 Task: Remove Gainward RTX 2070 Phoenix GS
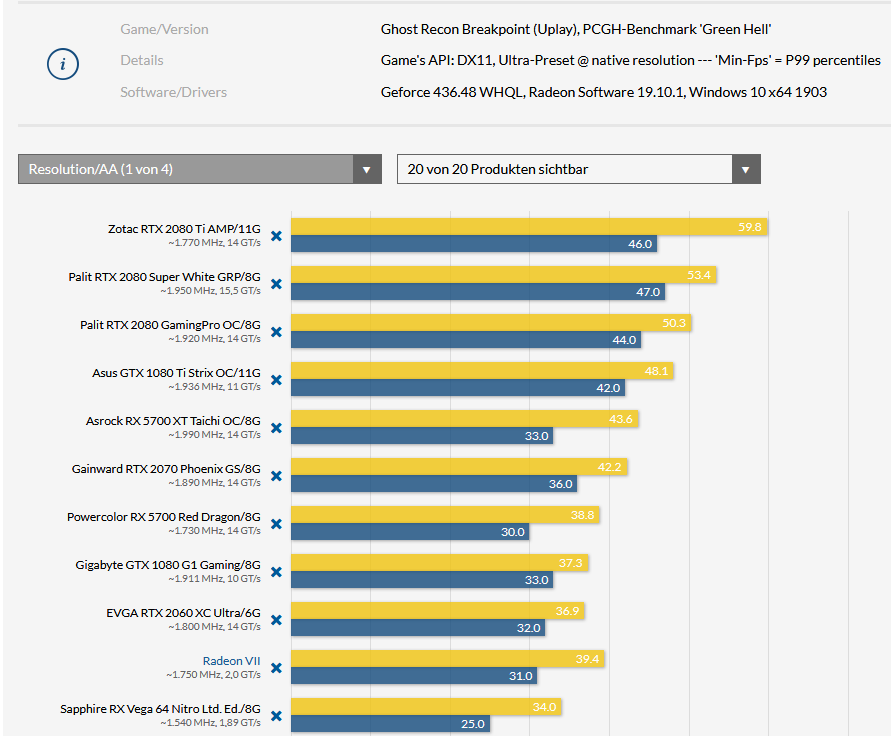[276, 476]
